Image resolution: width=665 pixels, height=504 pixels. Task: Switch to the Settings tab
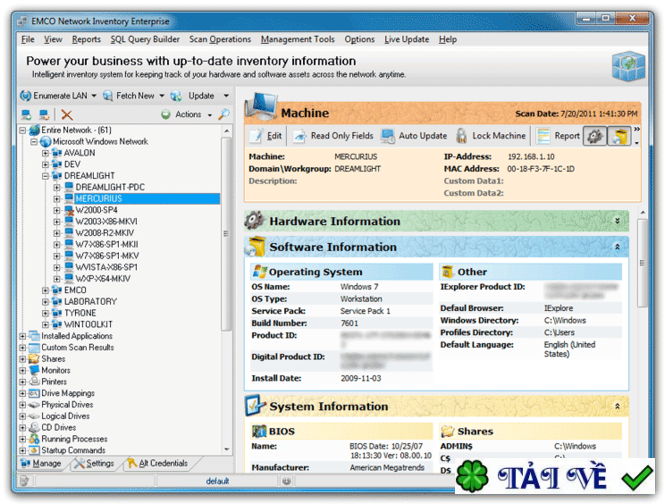(x=94, y=463)
